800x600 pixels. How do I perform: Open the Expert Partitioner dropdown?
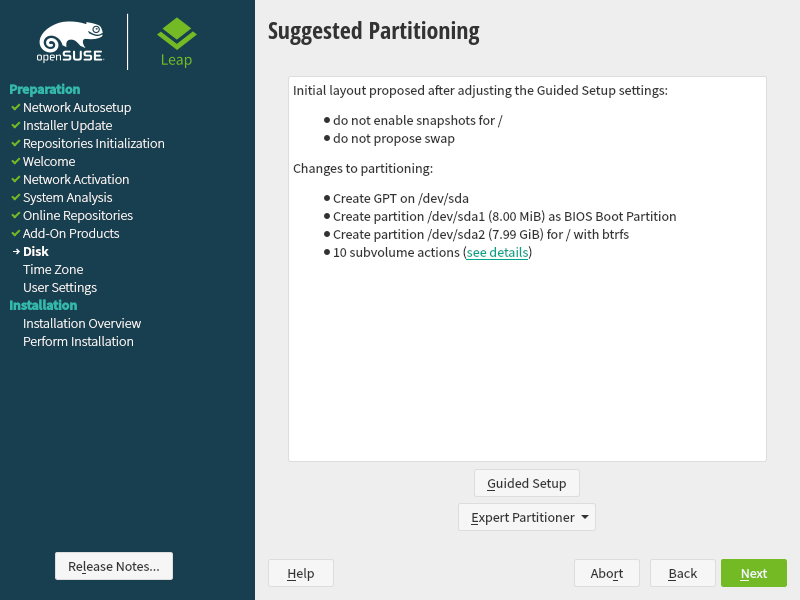click(526, 517)
